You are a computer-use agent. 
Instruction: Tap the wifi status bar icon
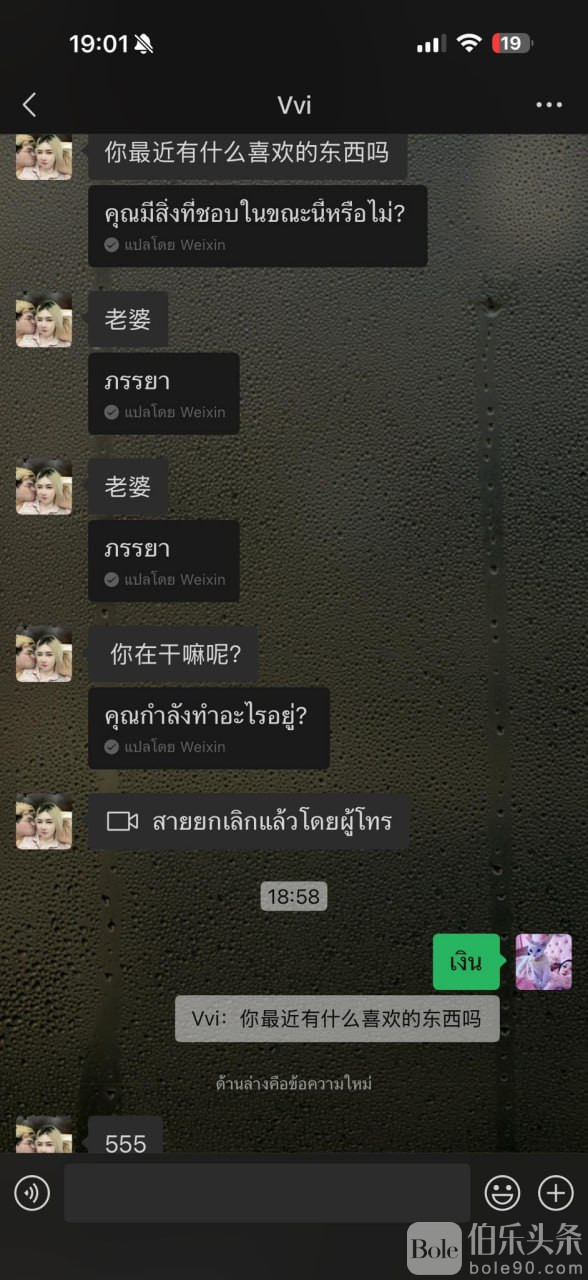click(469, 43)
